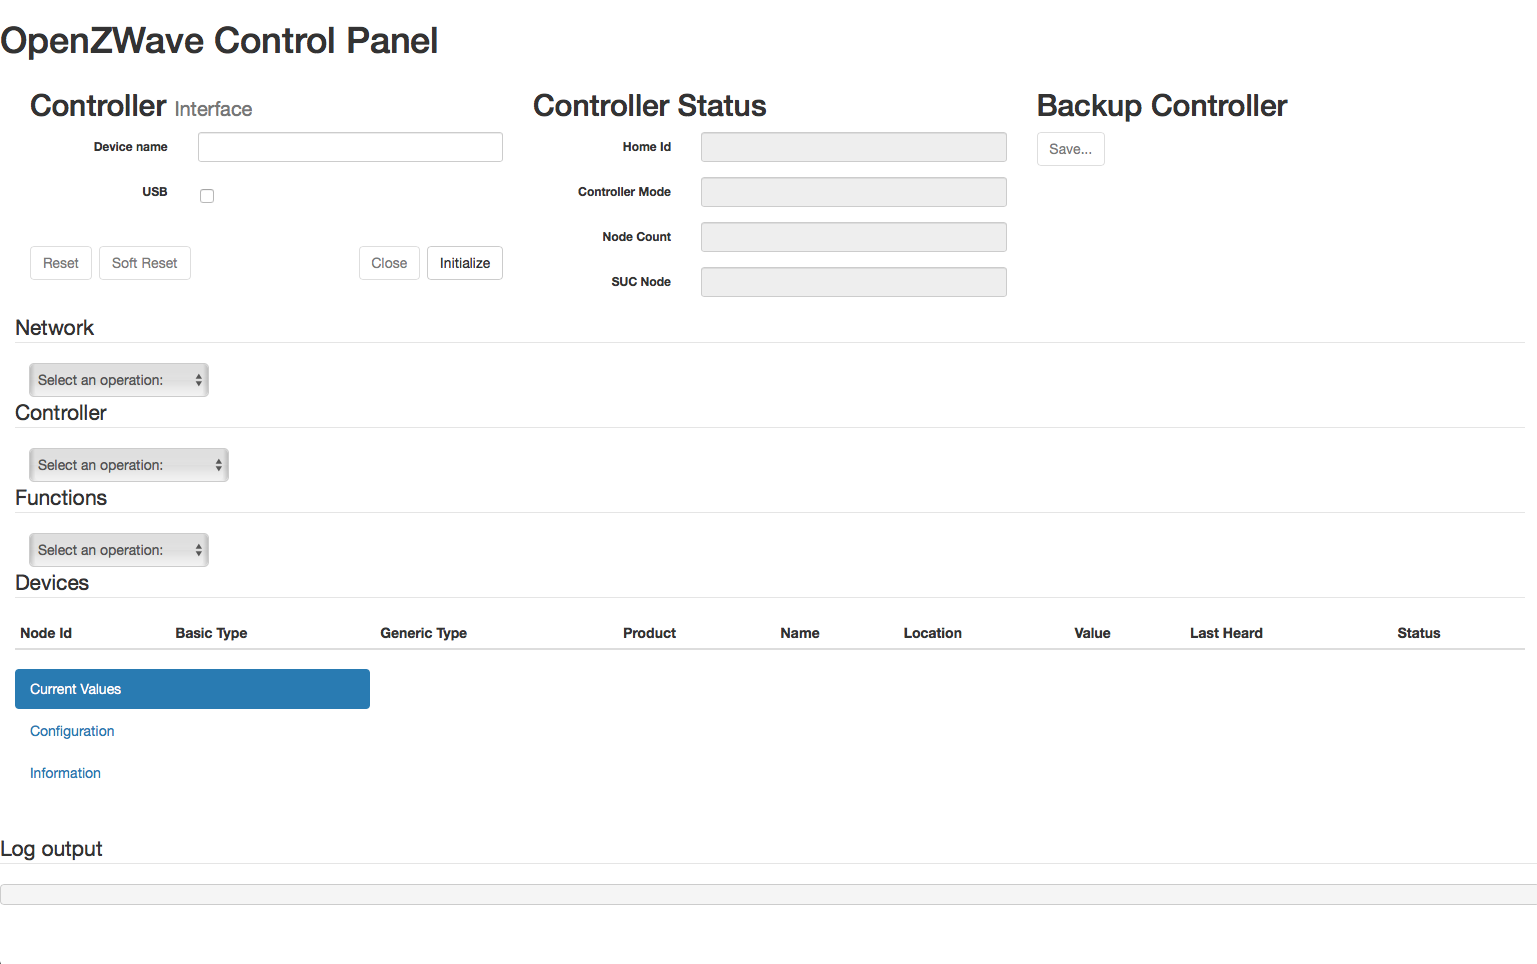Switch to the Information tab
This screenshot has width=1537, height=964.
tap(65, 773)
